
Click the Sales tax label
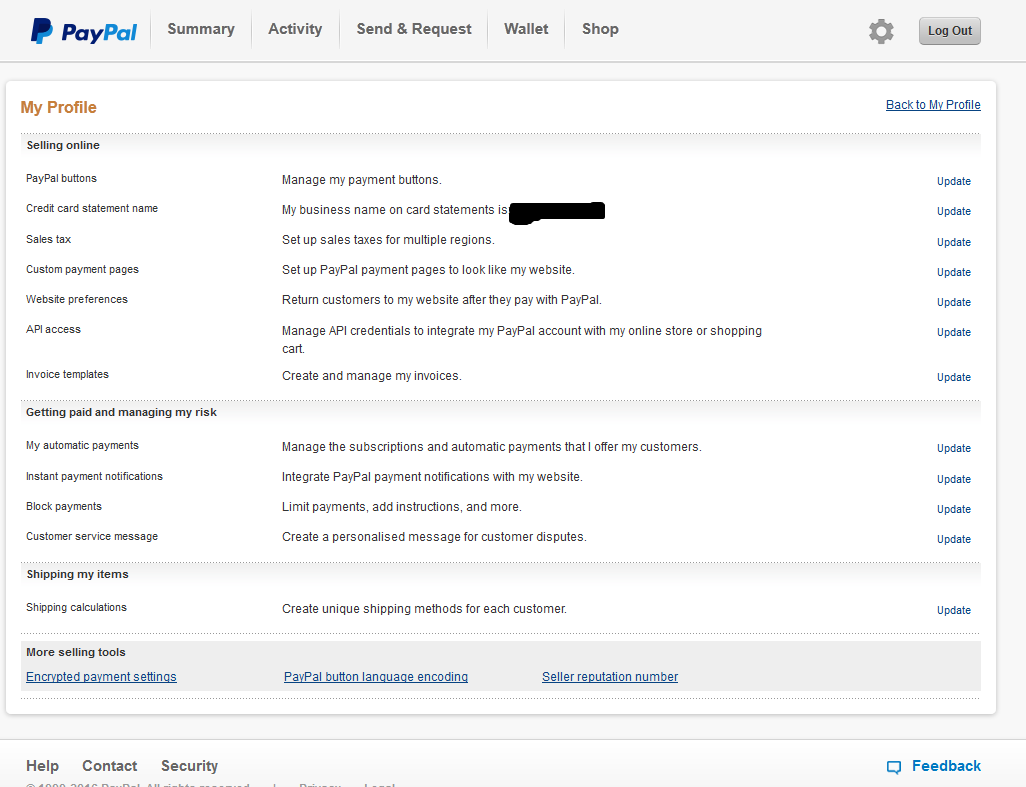48,239
